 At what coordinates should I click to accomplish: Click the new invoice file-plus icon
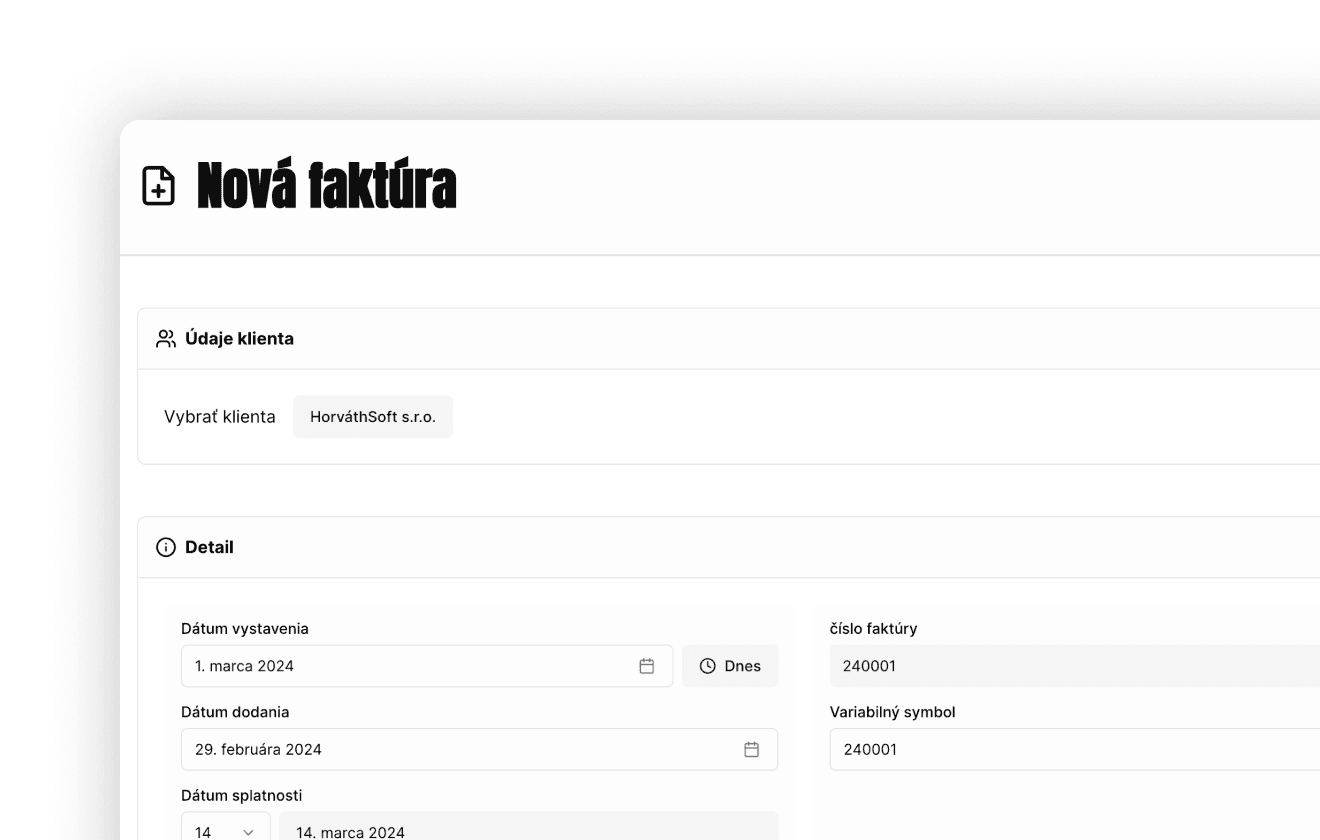pos(158,186)
